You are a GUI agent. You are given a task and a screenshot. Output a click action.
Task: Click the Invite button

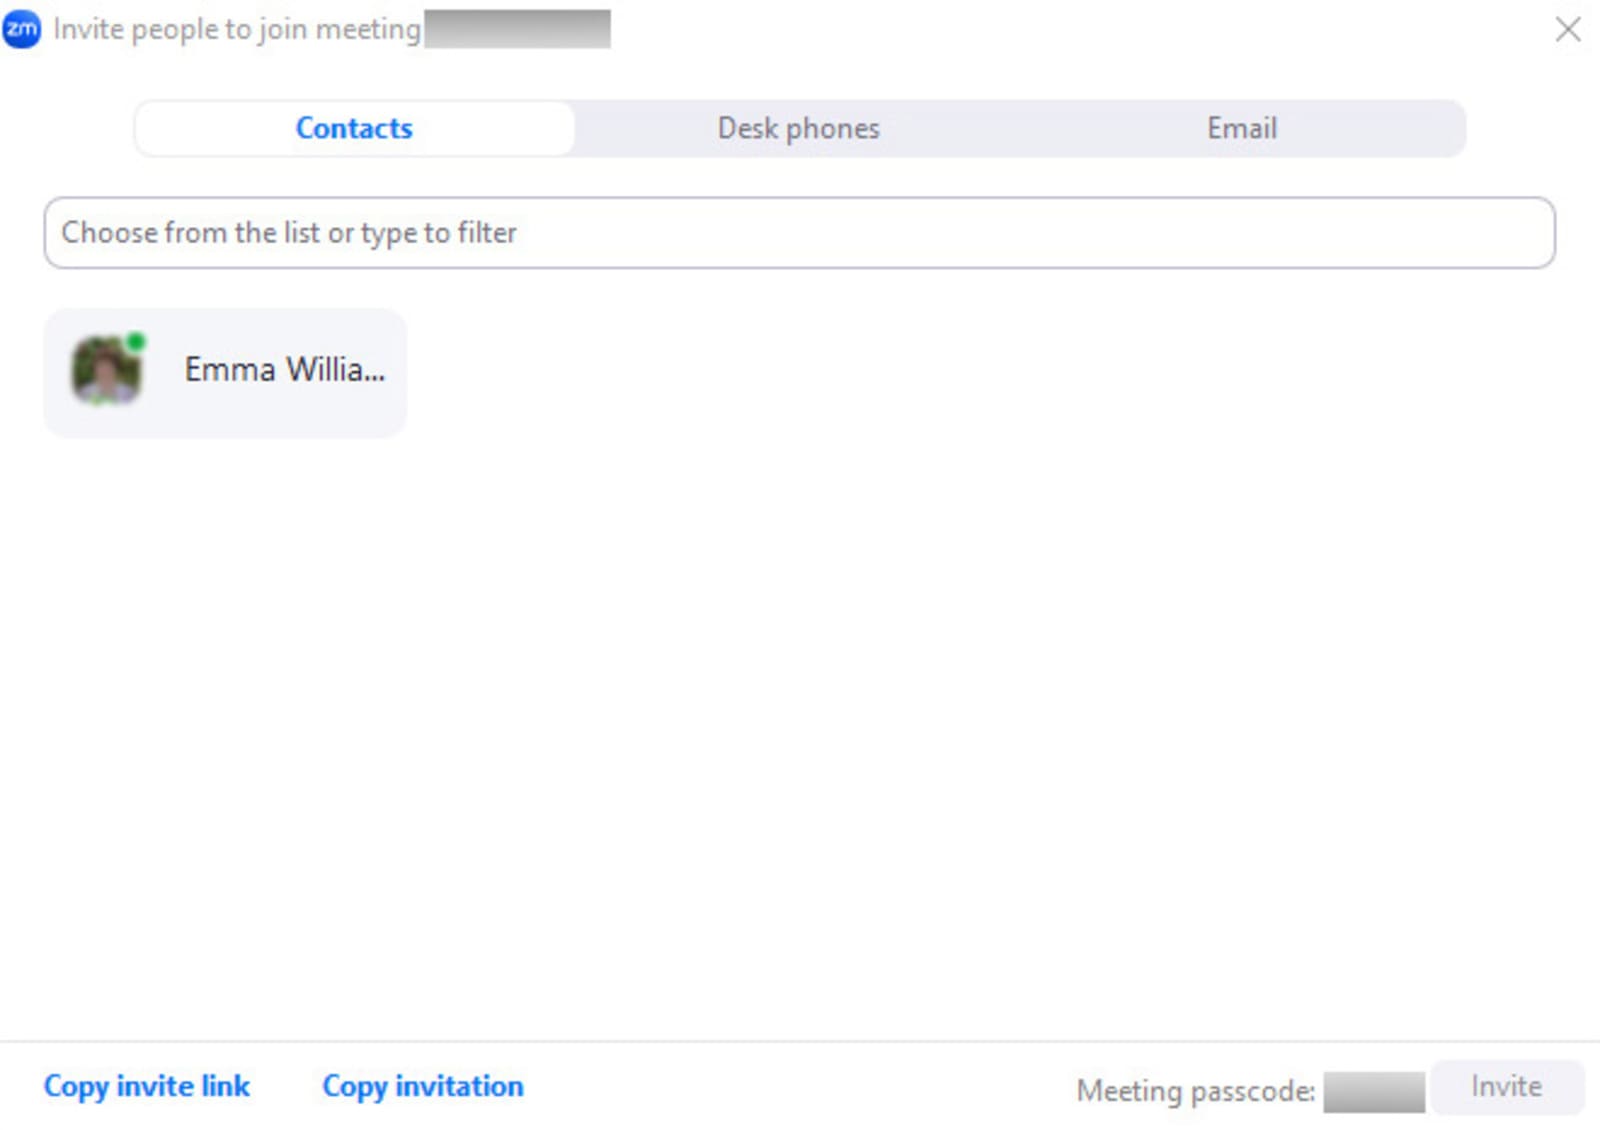pyautogui.click(x=1507, y=1087)
